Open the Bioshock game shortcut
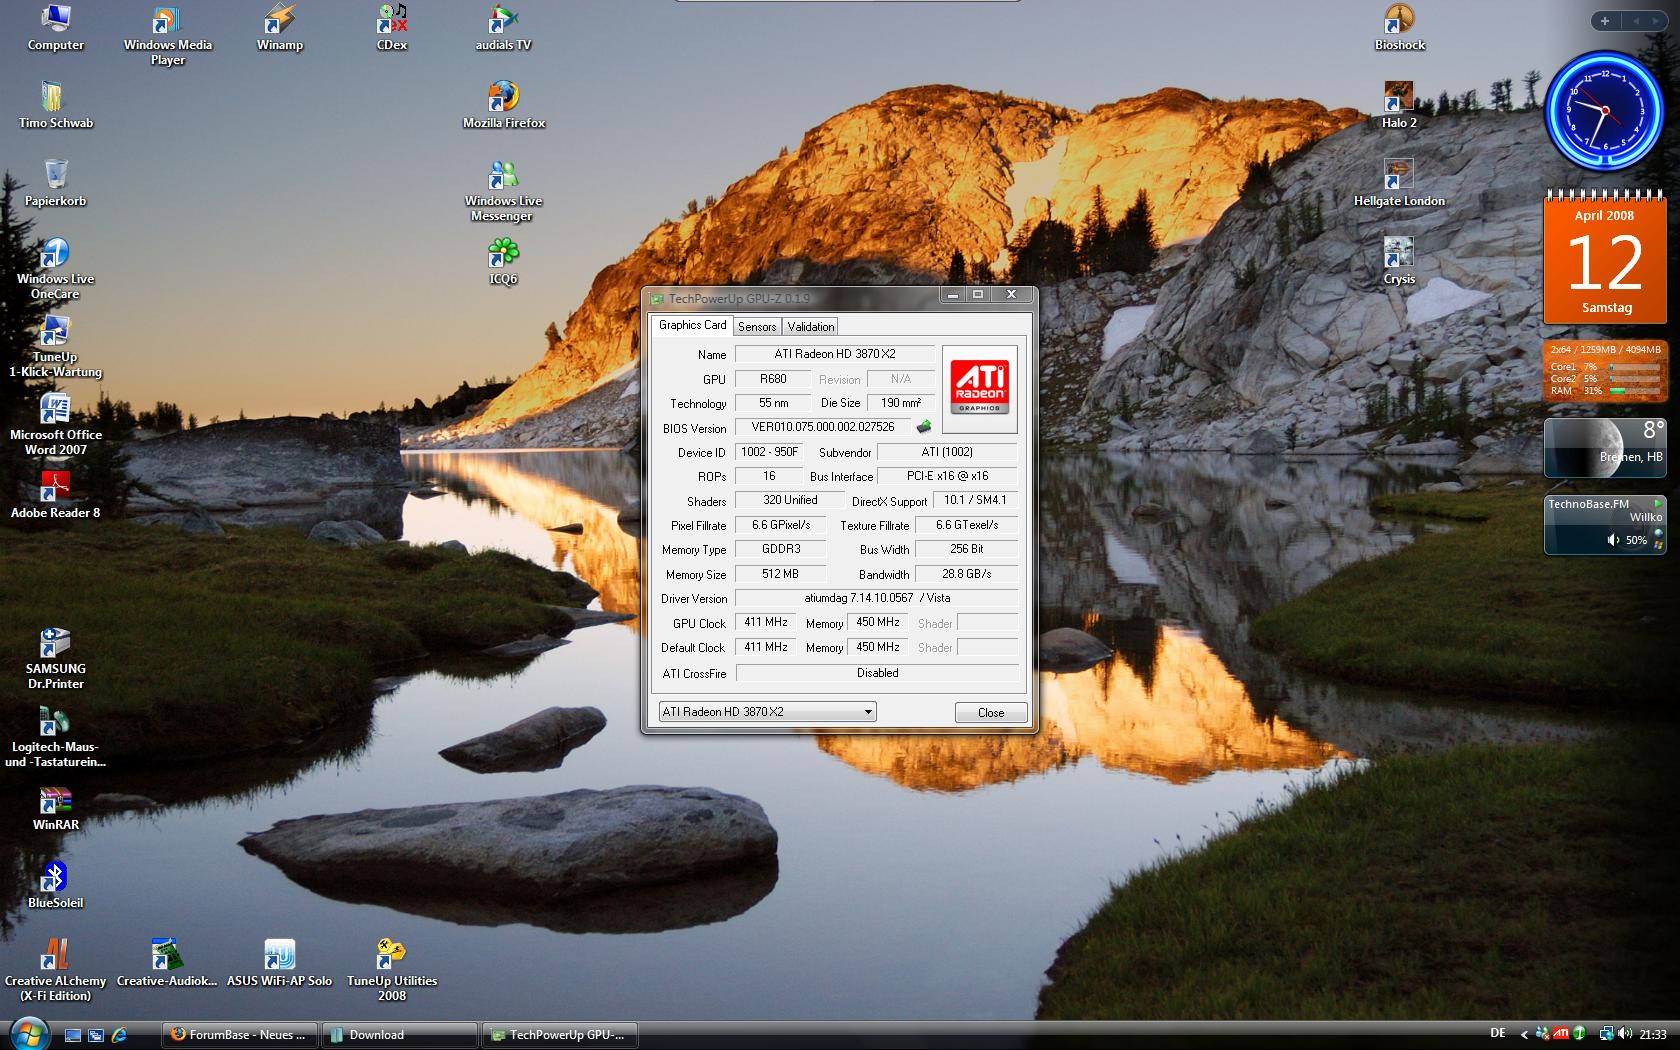The image size is (1680, 1050). pos(1400,28)
